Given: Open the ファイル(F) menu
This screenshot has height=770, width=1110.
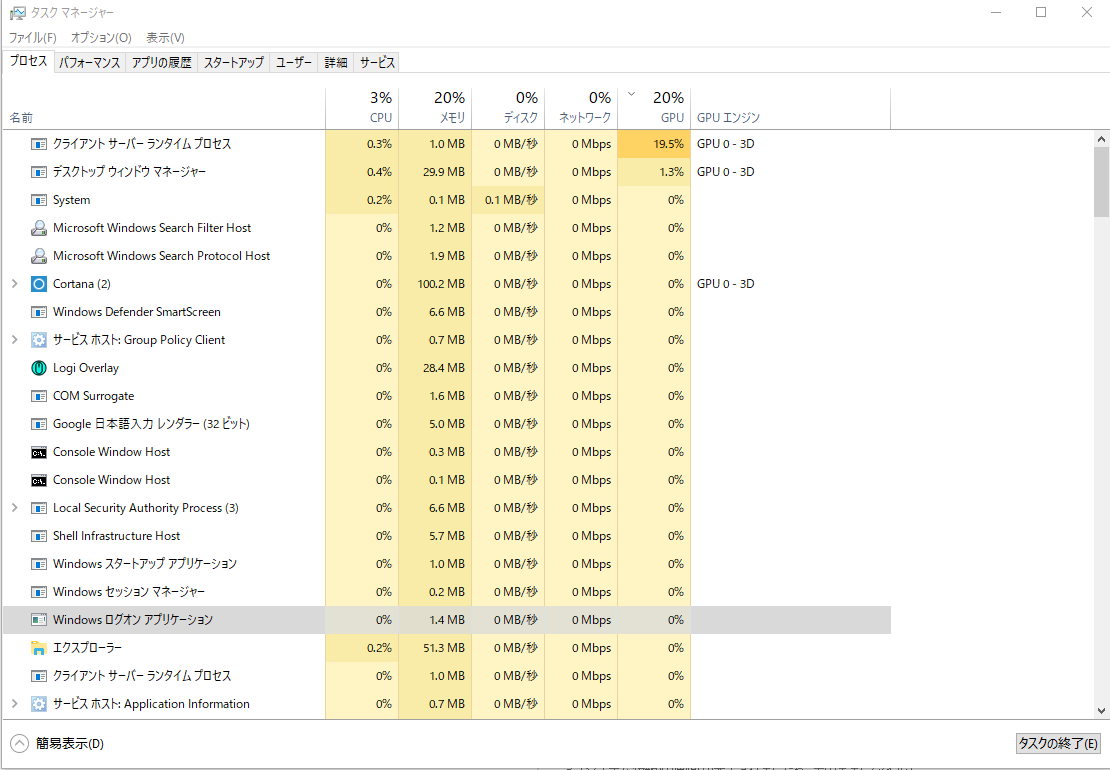Looking at the screenshot, I should pyautogui.click(x=32, y=38).
